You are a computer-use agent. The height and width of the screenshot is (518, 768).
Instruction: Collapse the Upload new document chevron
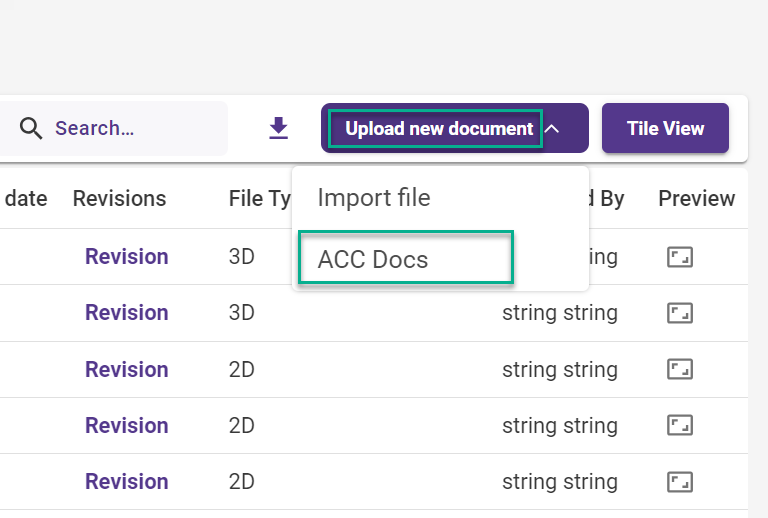(x=553, y=128)
